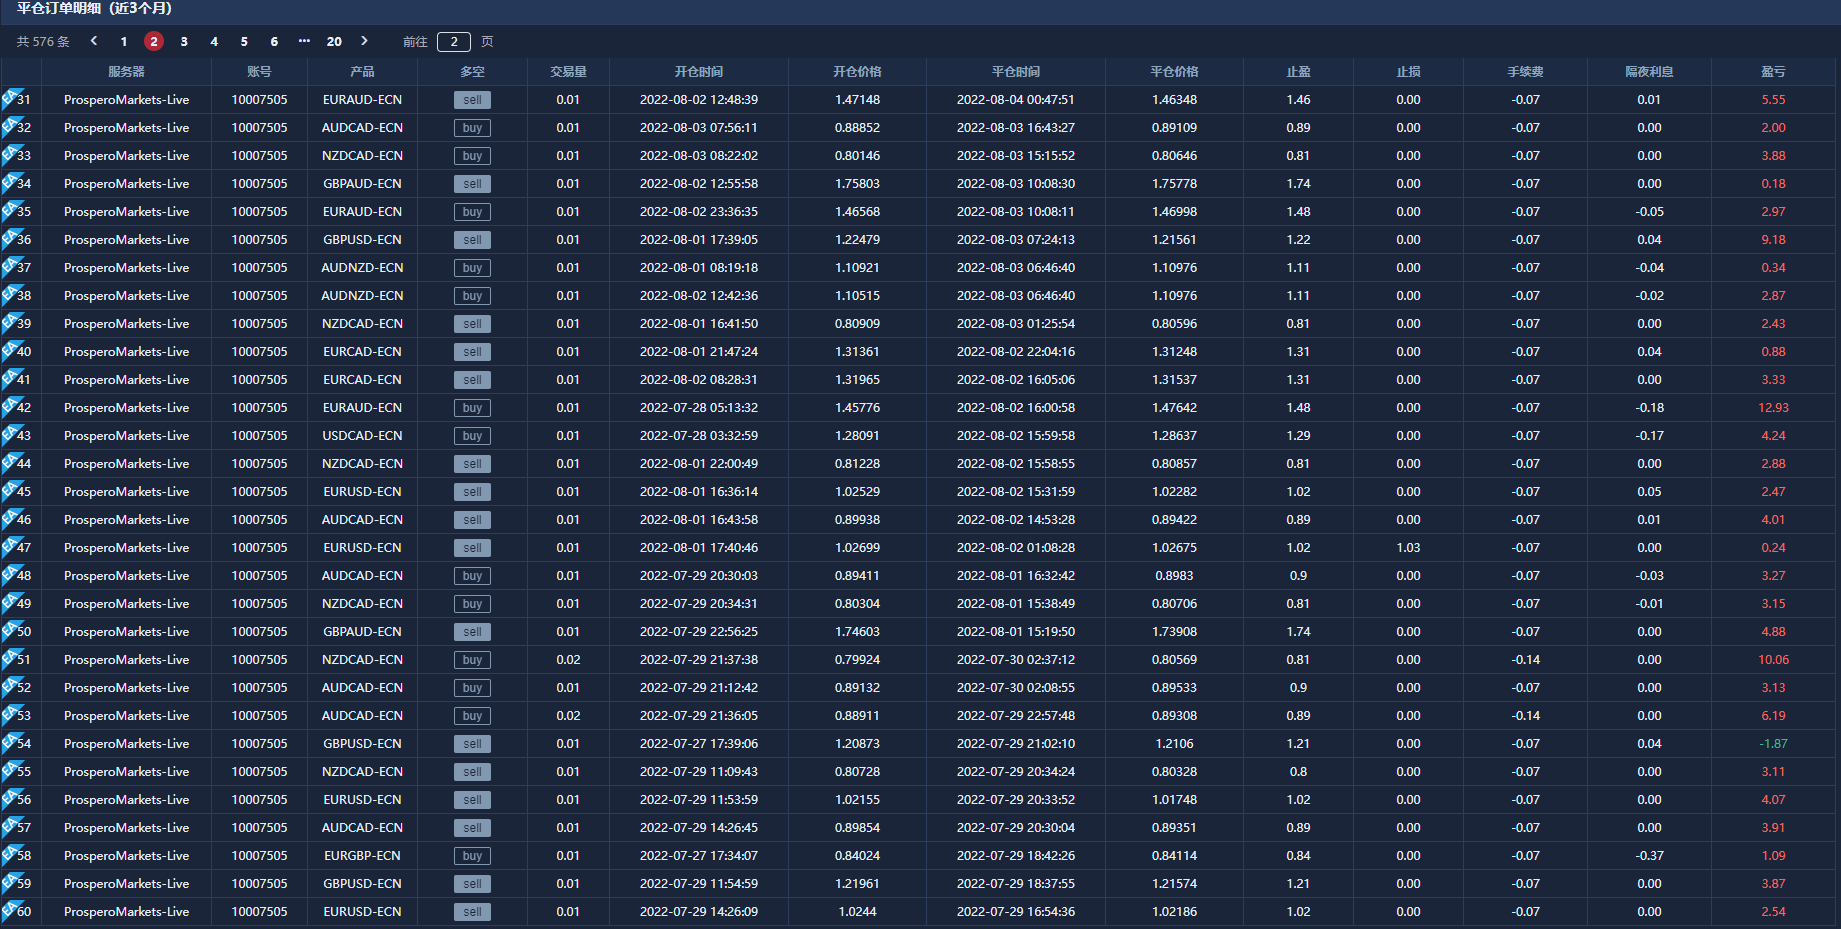Click the blue tag icon on row 51

point(12,658)
